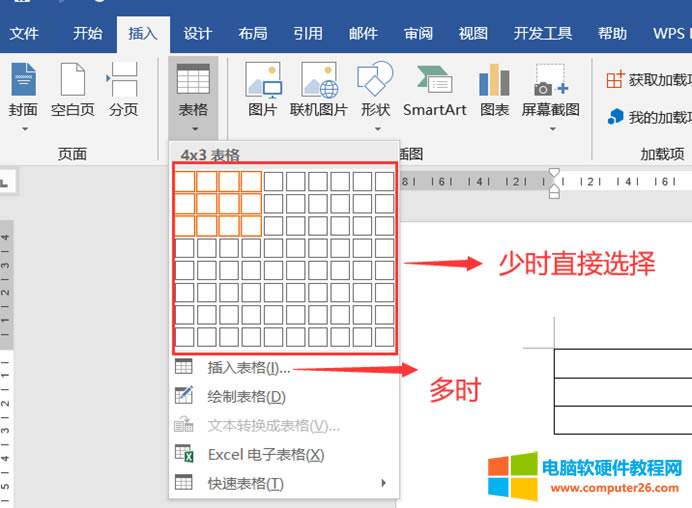Image resolution: width=692 pixels, height=508 pixels.
Task: Click the Get Add-ins (获取加载项) icon
Action: [646, 79]
